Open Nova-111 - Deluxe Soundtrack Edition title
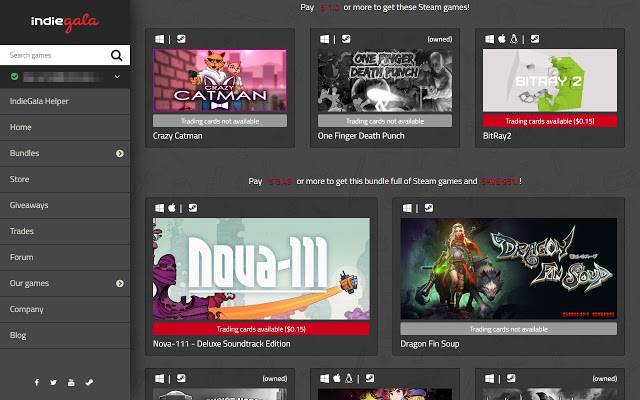Viewport: 640px width, 400px height. coord(222,344)
